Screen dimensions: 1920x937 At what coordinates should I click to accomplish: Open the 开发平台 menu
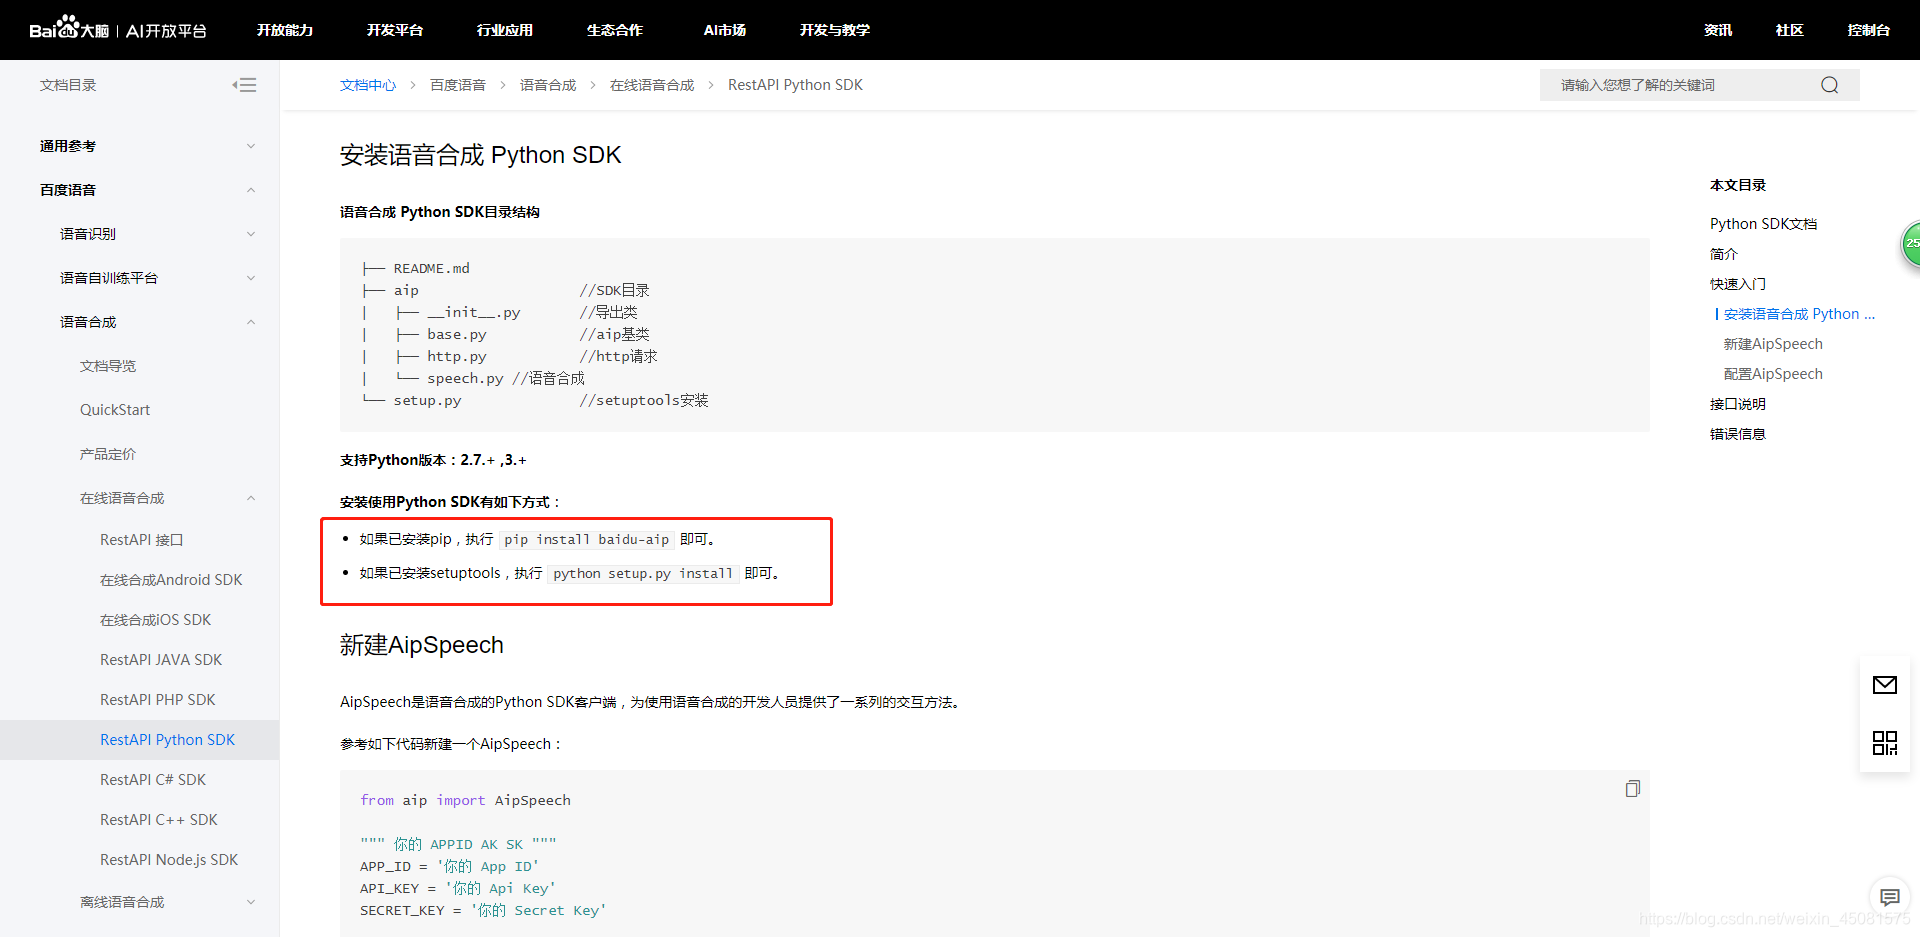(x=395, y=30)
